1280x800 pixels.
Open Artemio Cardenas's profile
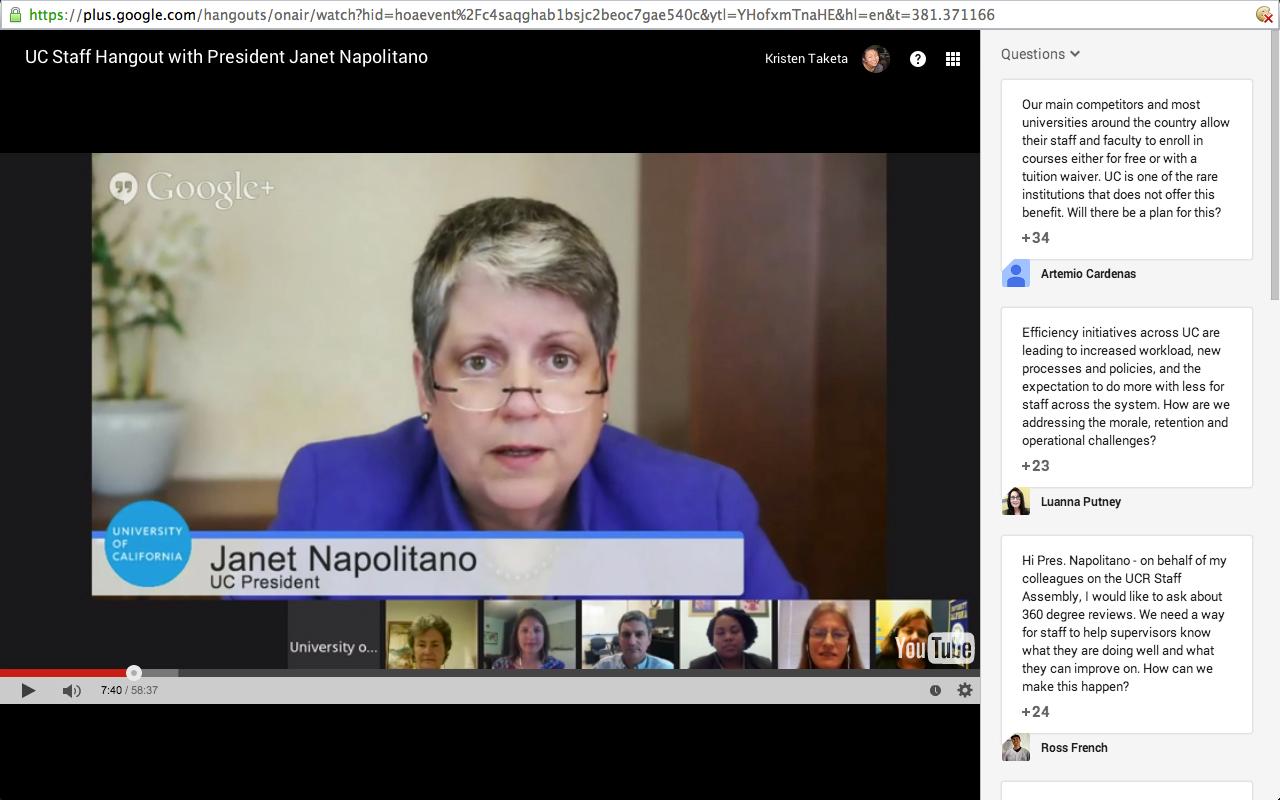(x=1087, y=274)
